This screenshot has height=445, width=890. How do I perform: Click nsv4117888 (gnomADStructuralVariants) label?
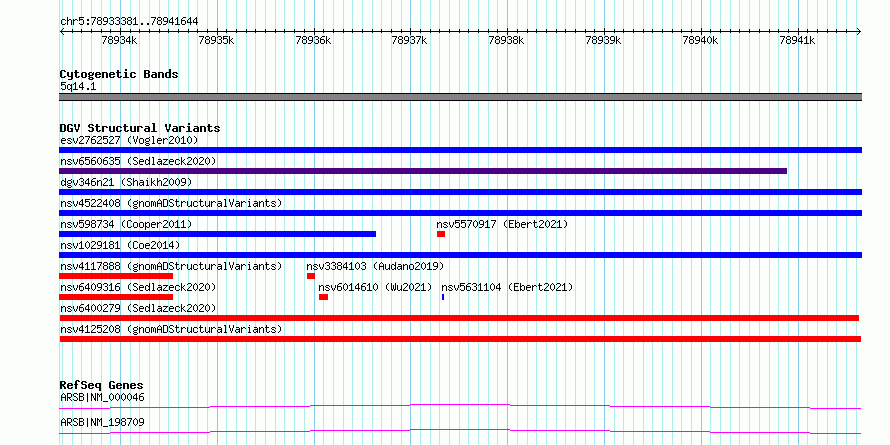[171, 266]
